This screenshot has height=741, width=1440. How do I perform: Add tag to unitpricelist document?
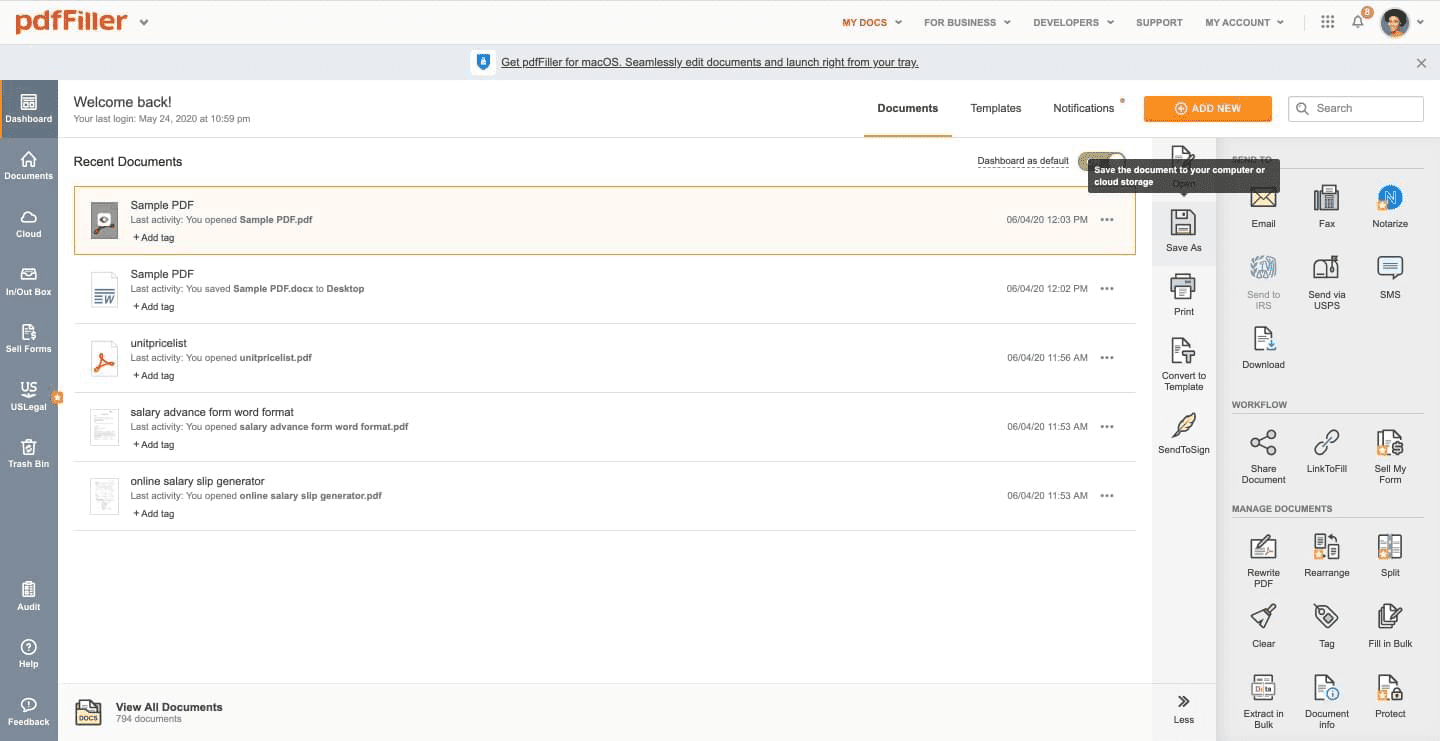click(154, 376)
